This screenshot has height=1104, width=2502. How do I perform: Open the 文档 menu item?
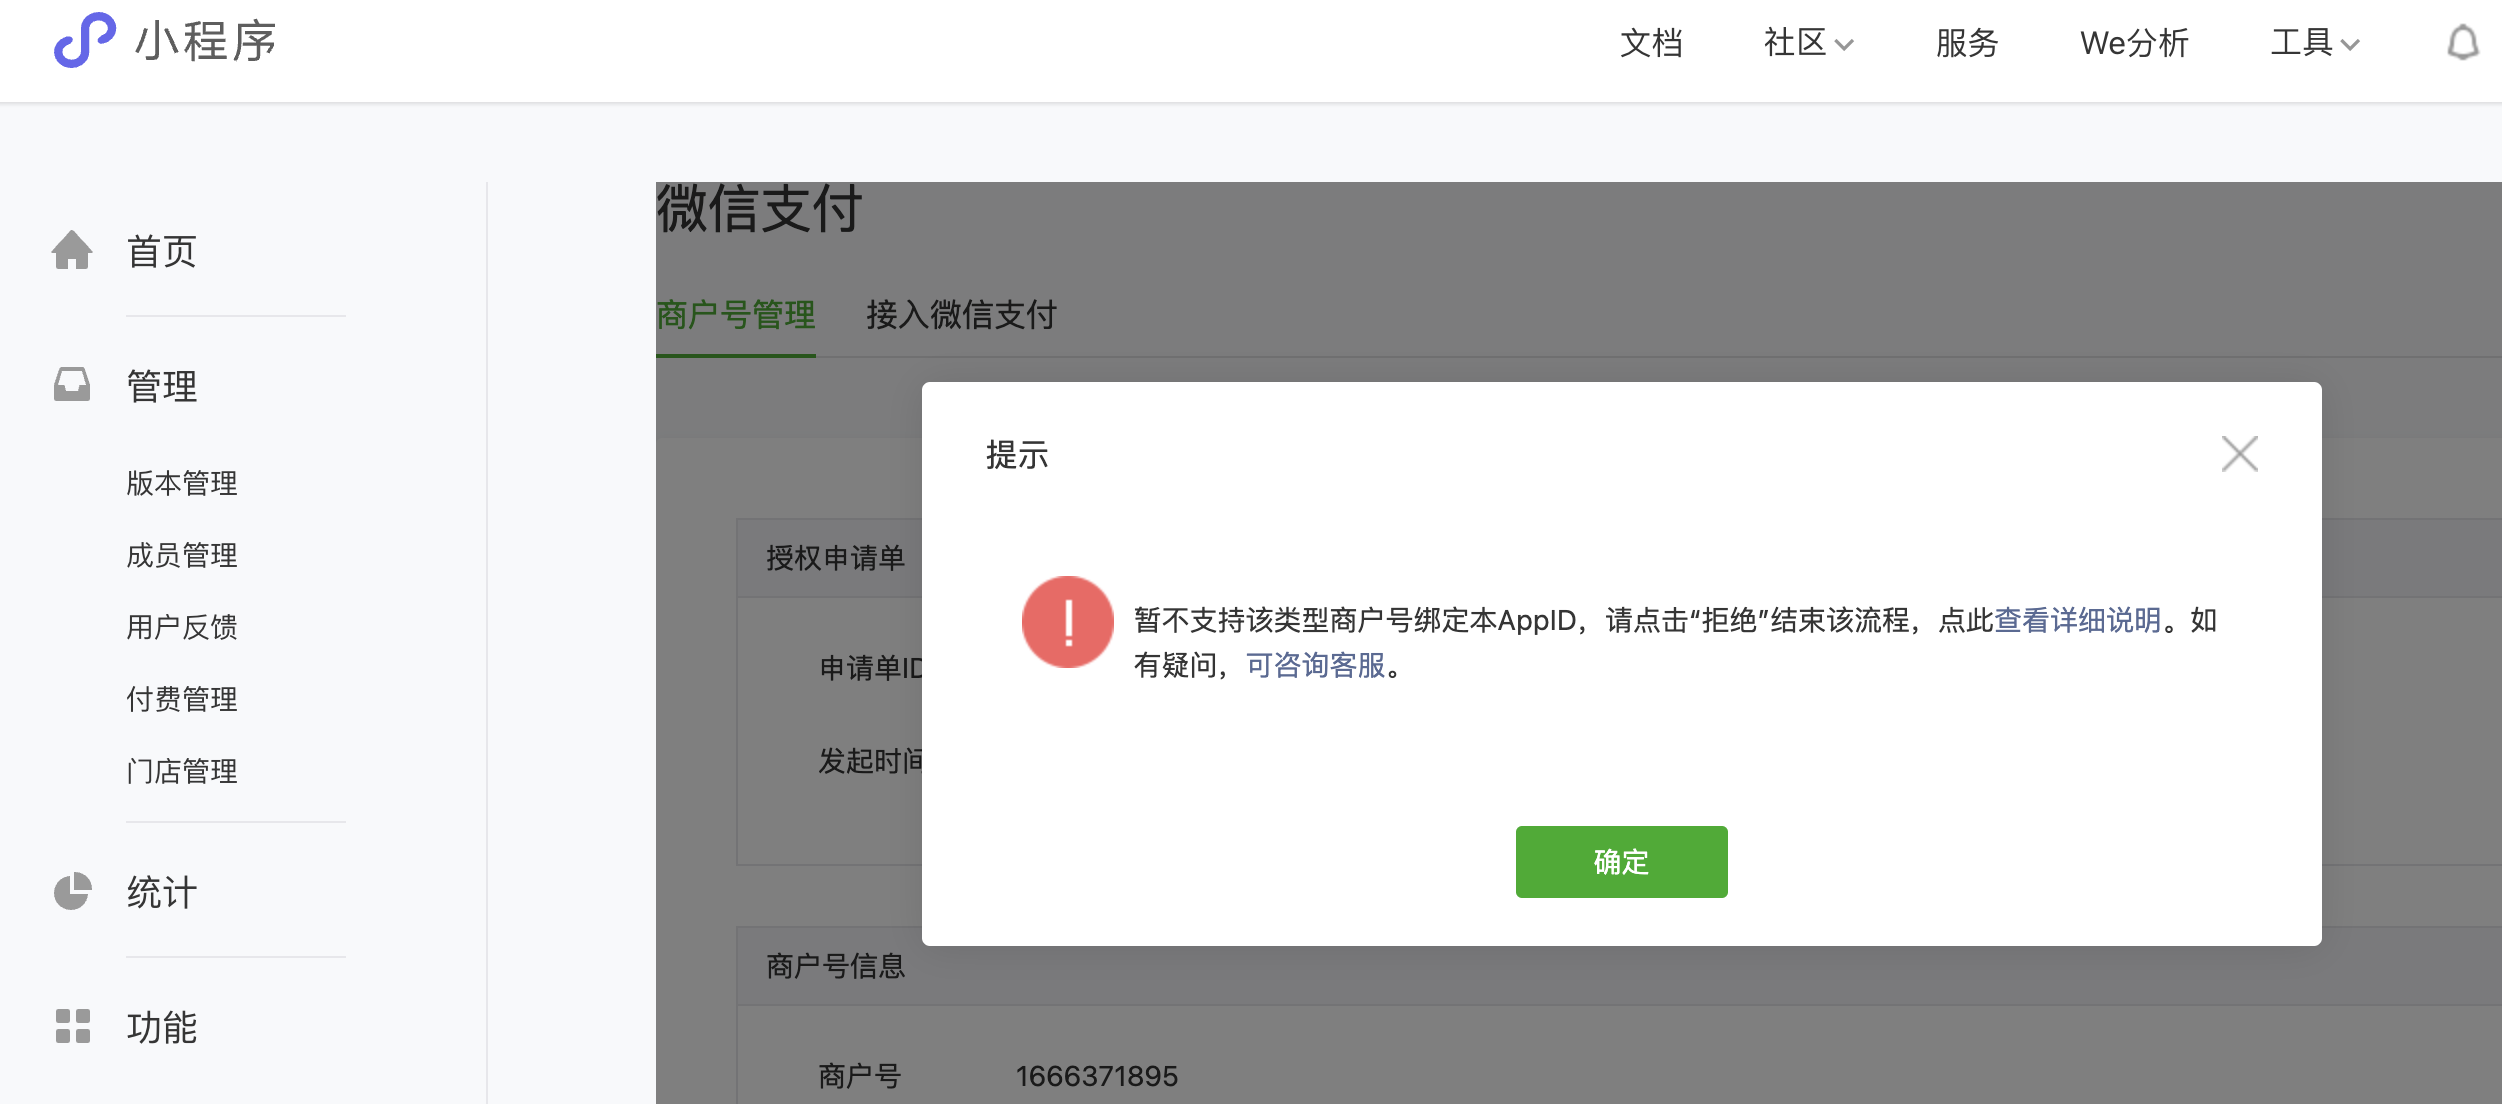click(1651, 43)
